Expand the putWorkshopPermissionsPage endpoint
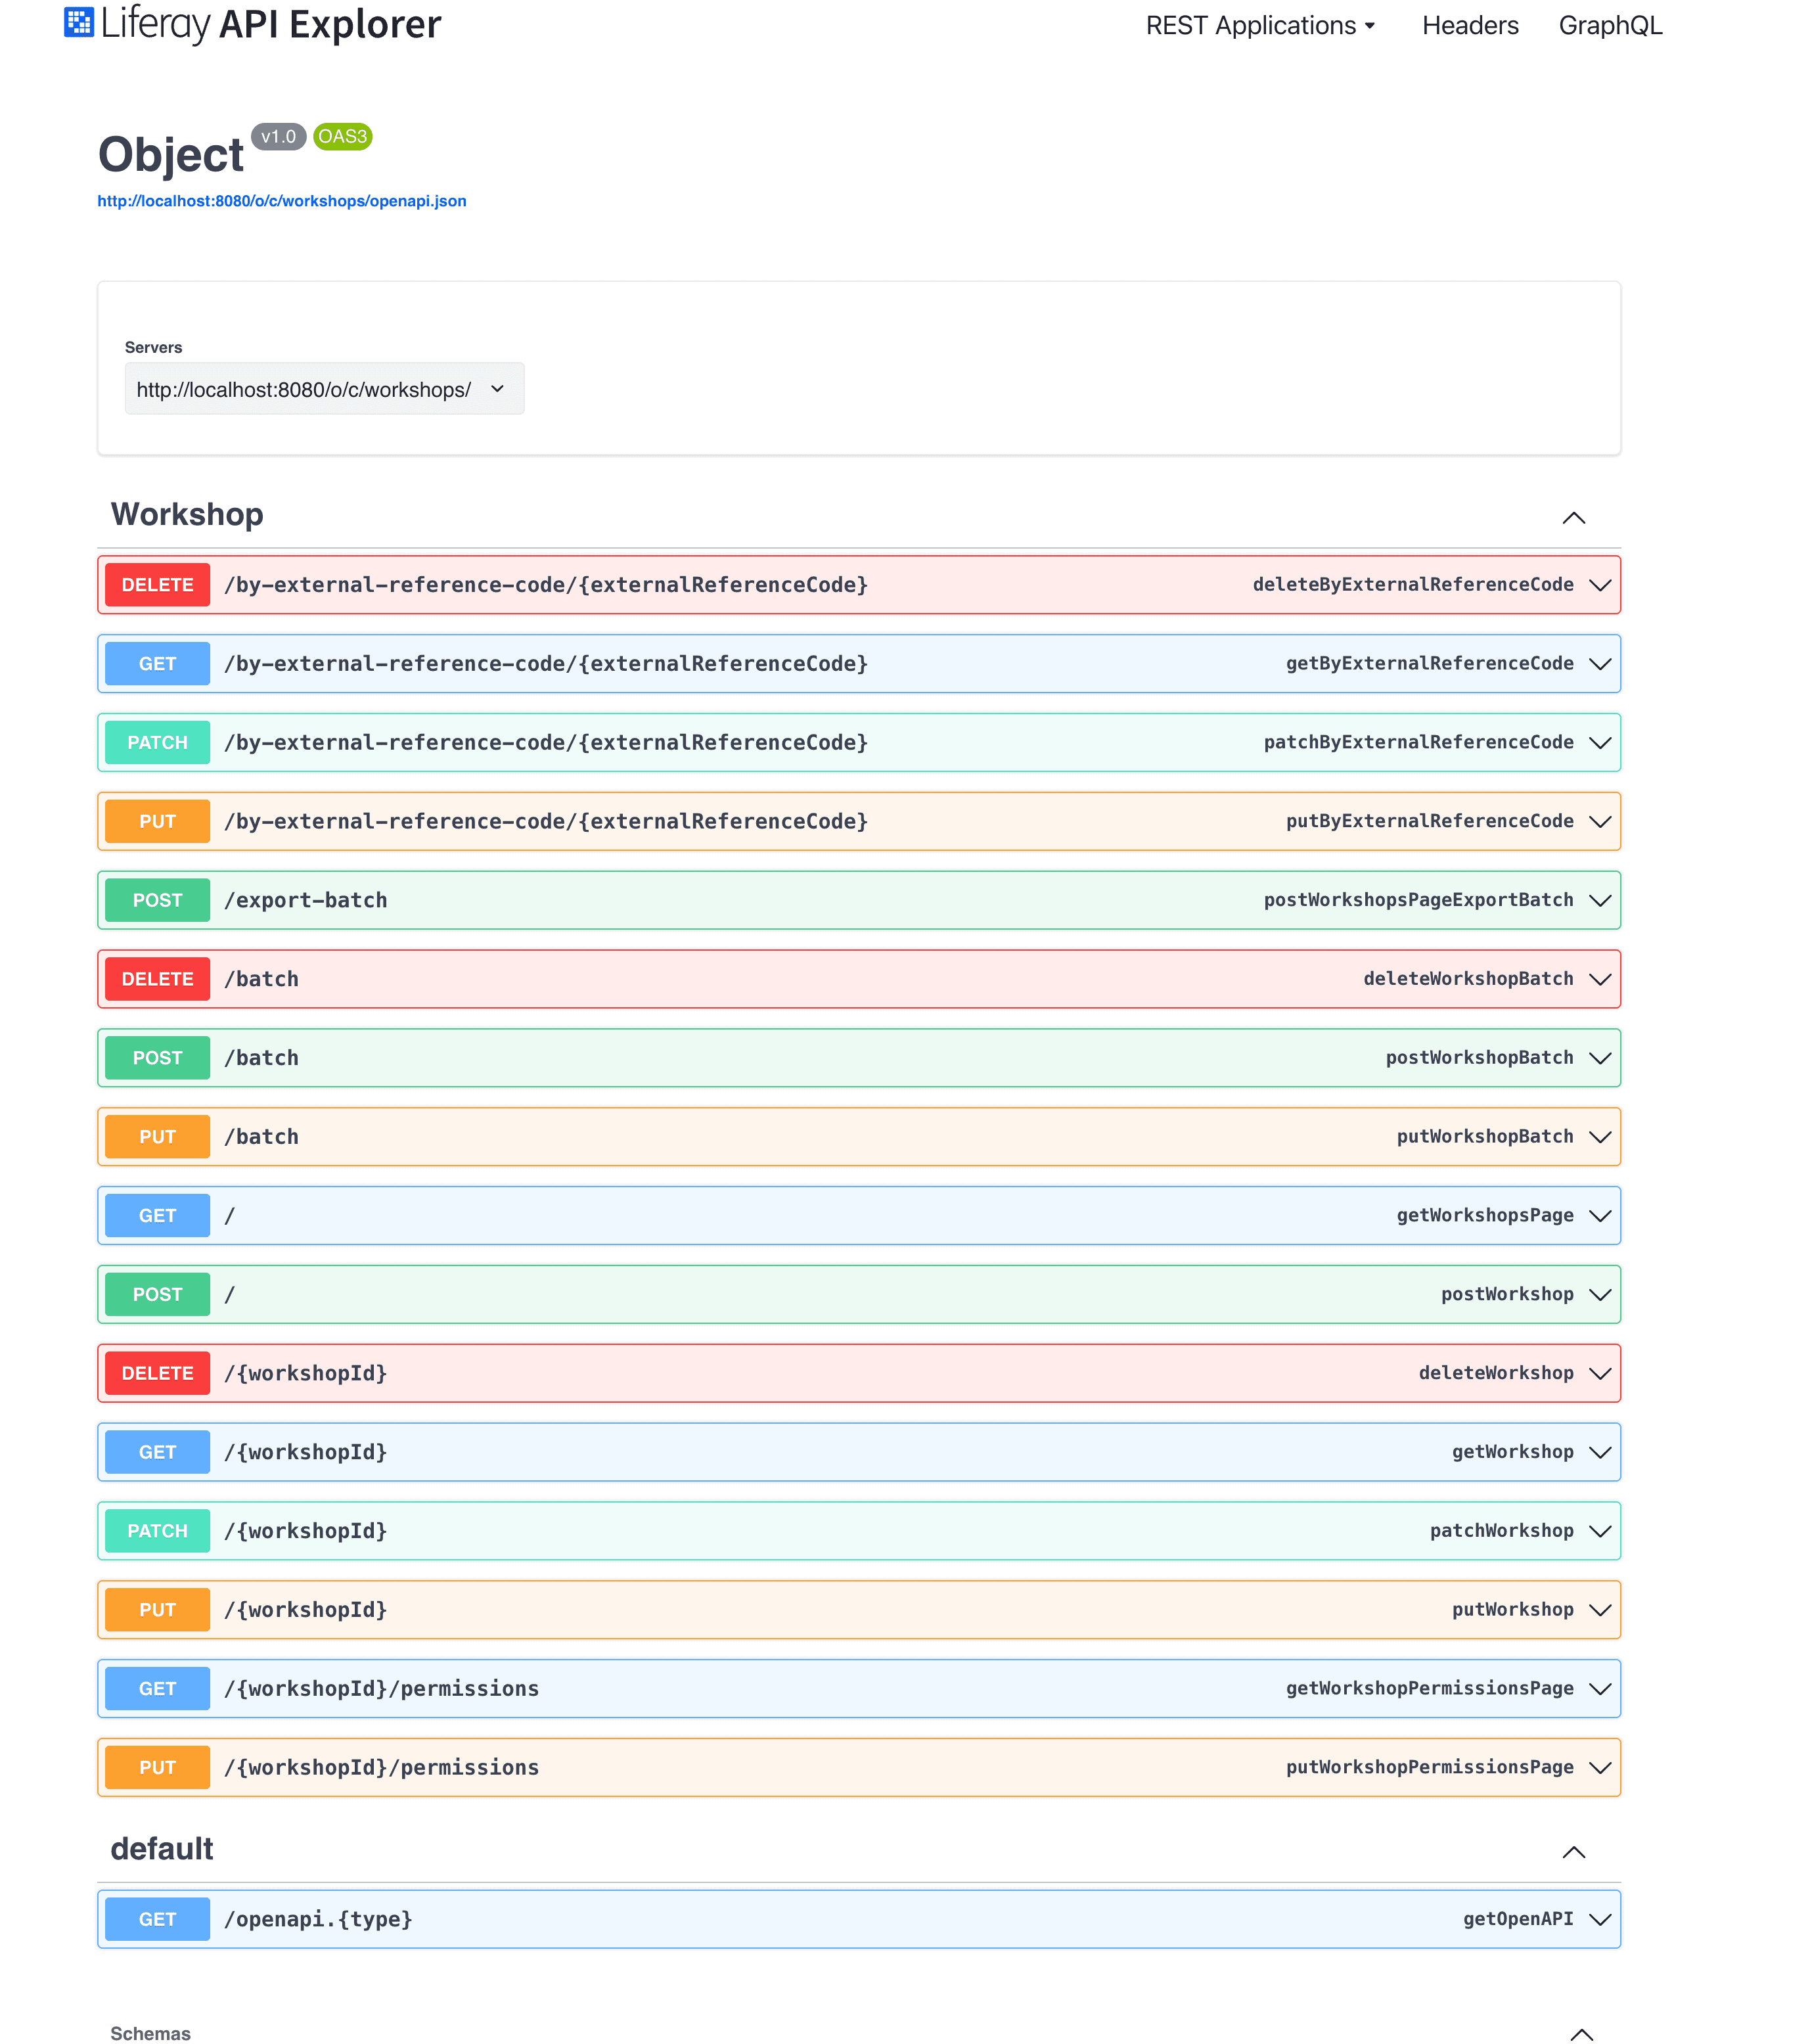This screenshot has height=2044, width=1810. 1599,1767
